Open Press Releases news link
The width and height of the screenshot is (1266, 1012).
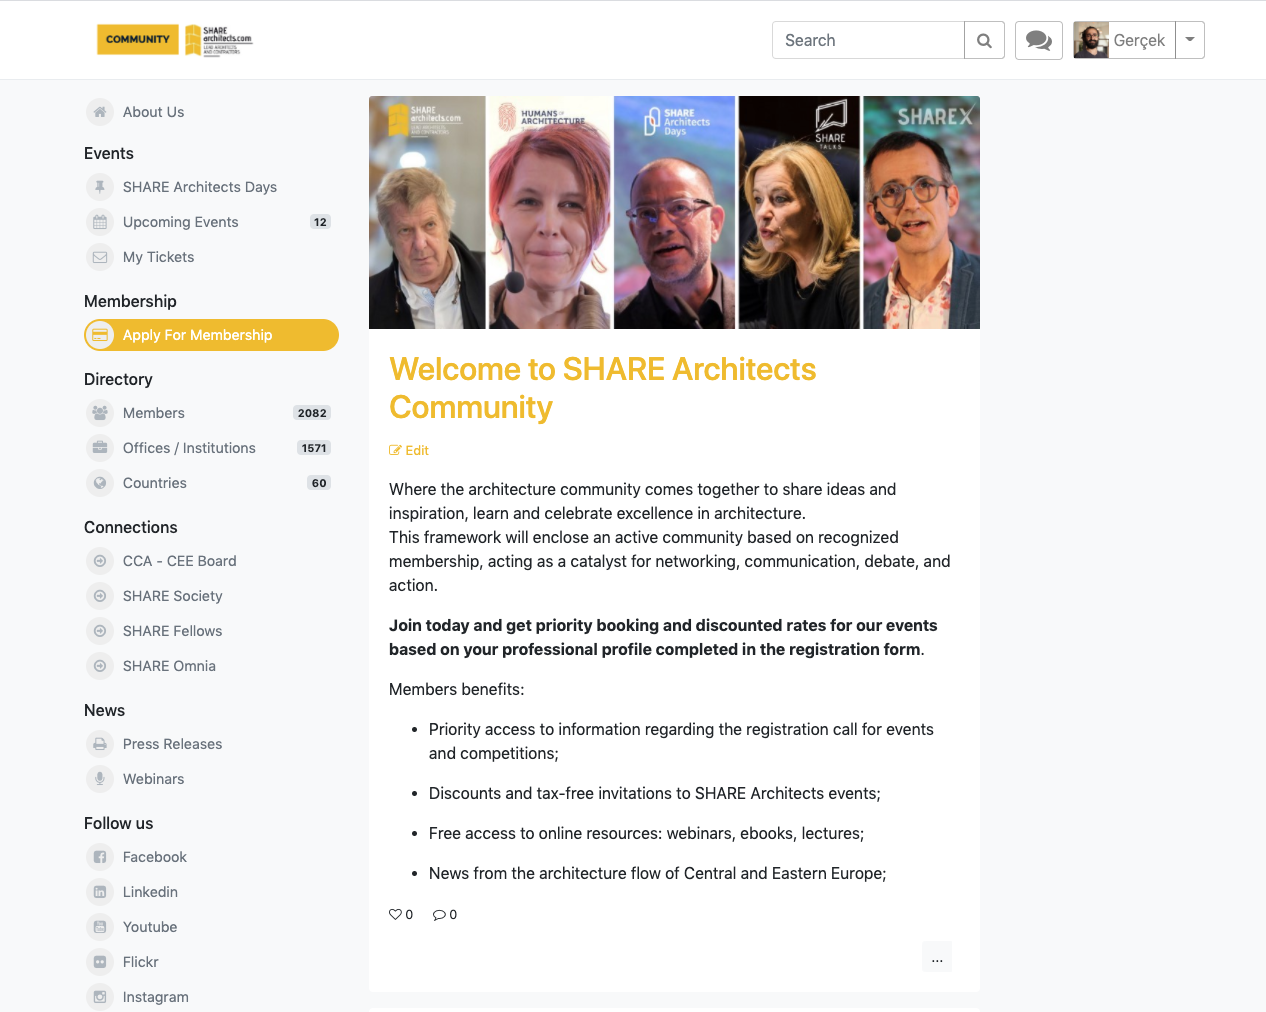pos(172,744)
